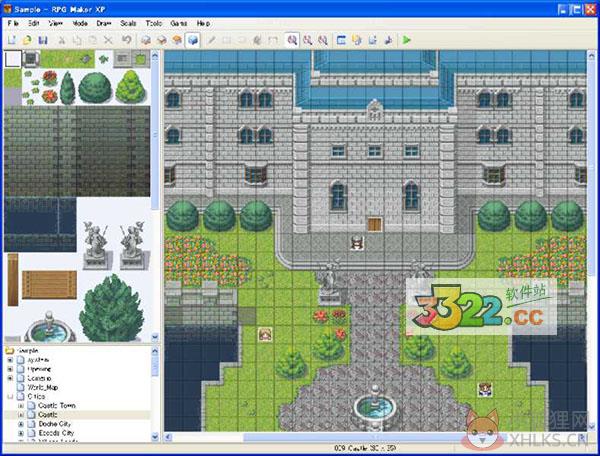
Task: Click the tileset palette scroll-down arrow
Action: coord(155,337)
